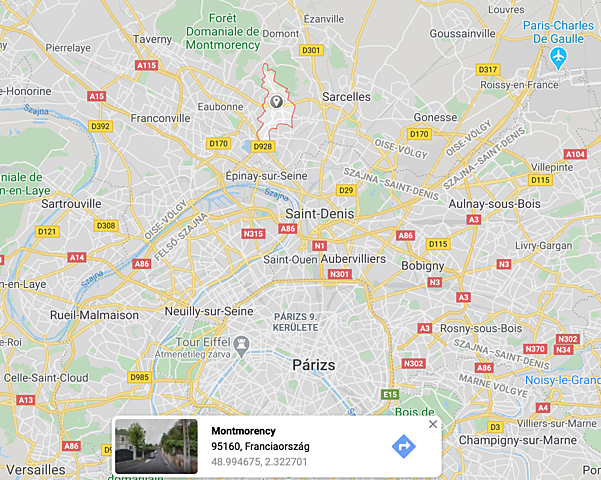This screenshot has width=601, height=480.
Task: Click the A115 highway shield
Action: tap(147, 65)
